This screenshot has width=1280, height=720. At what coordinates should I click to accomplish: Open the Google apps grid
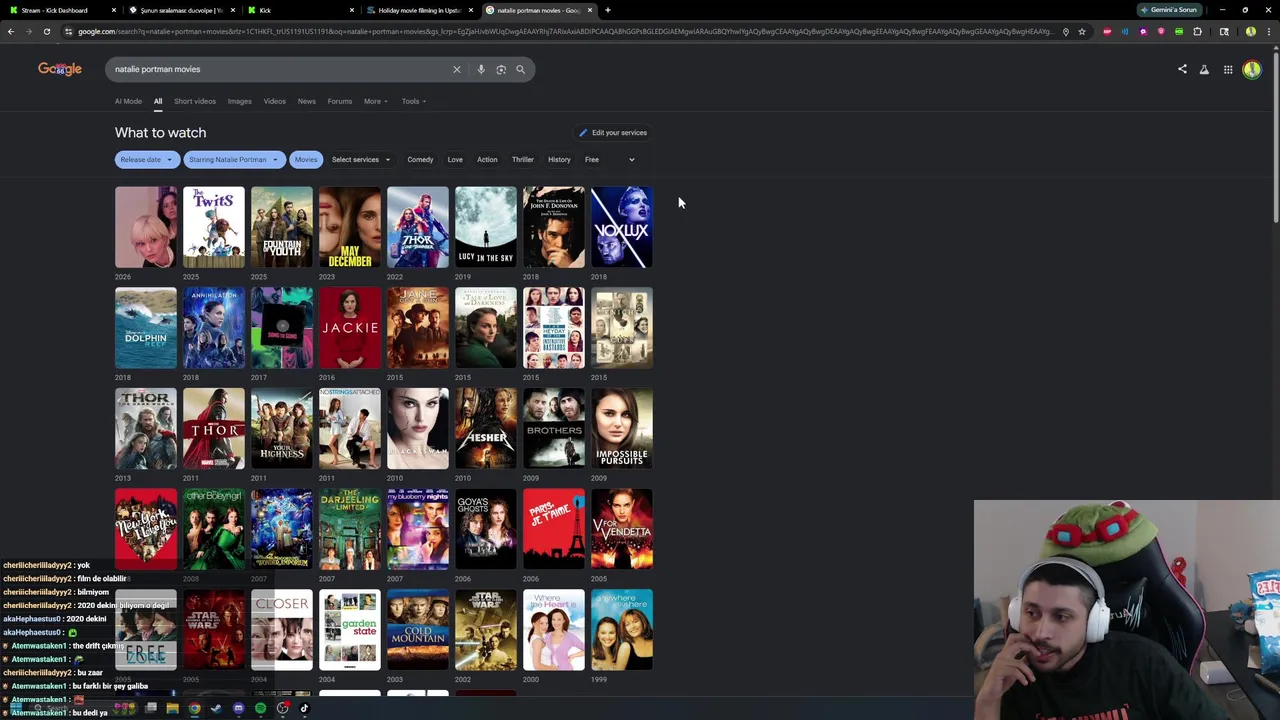1228,69
